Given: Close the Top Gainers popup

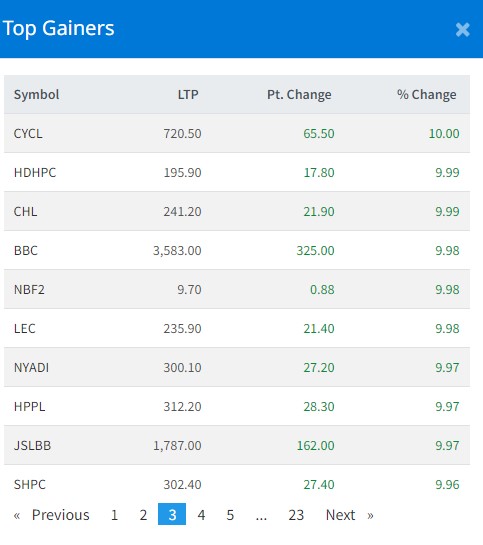Looking at the screenshot, I should [x=462, y=30].
